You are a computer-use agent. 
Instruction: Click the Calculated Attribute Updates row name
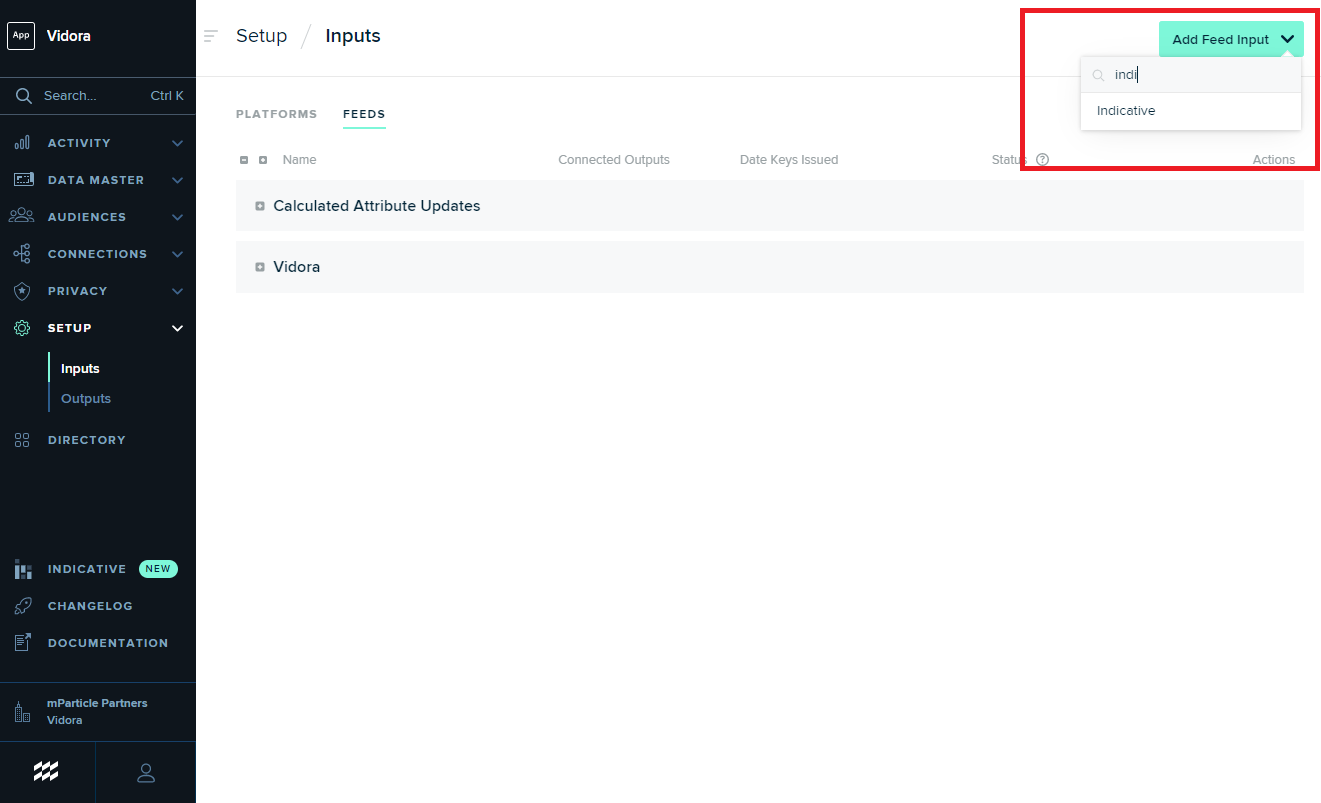(x=377, y=206)
